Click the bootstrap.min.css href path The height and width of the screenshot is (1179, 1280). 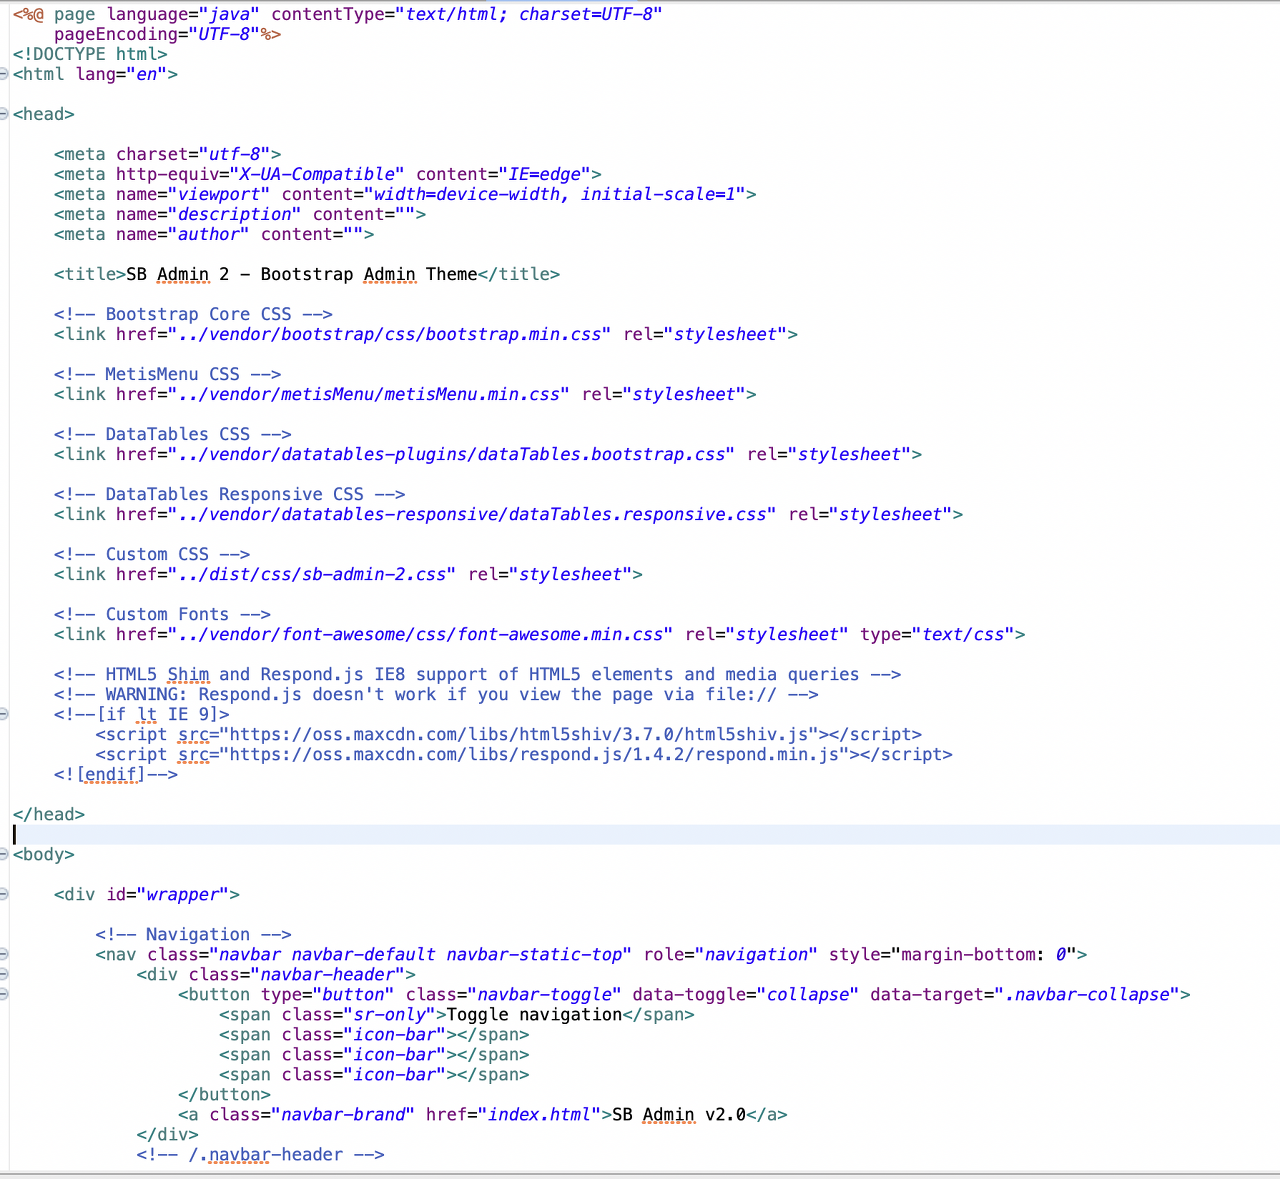pyautogui.click(x=389, y=334)
